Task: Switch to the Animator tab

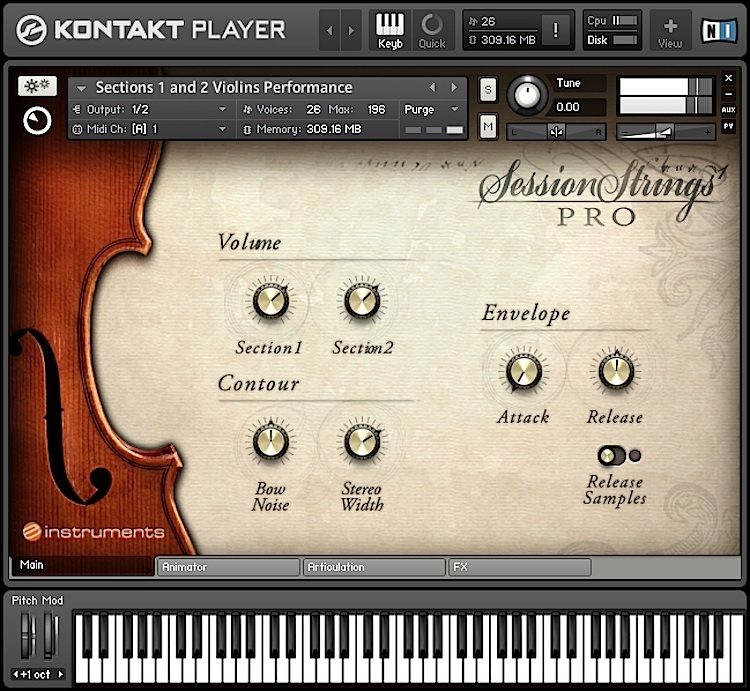Action: (x=228, y=567)
